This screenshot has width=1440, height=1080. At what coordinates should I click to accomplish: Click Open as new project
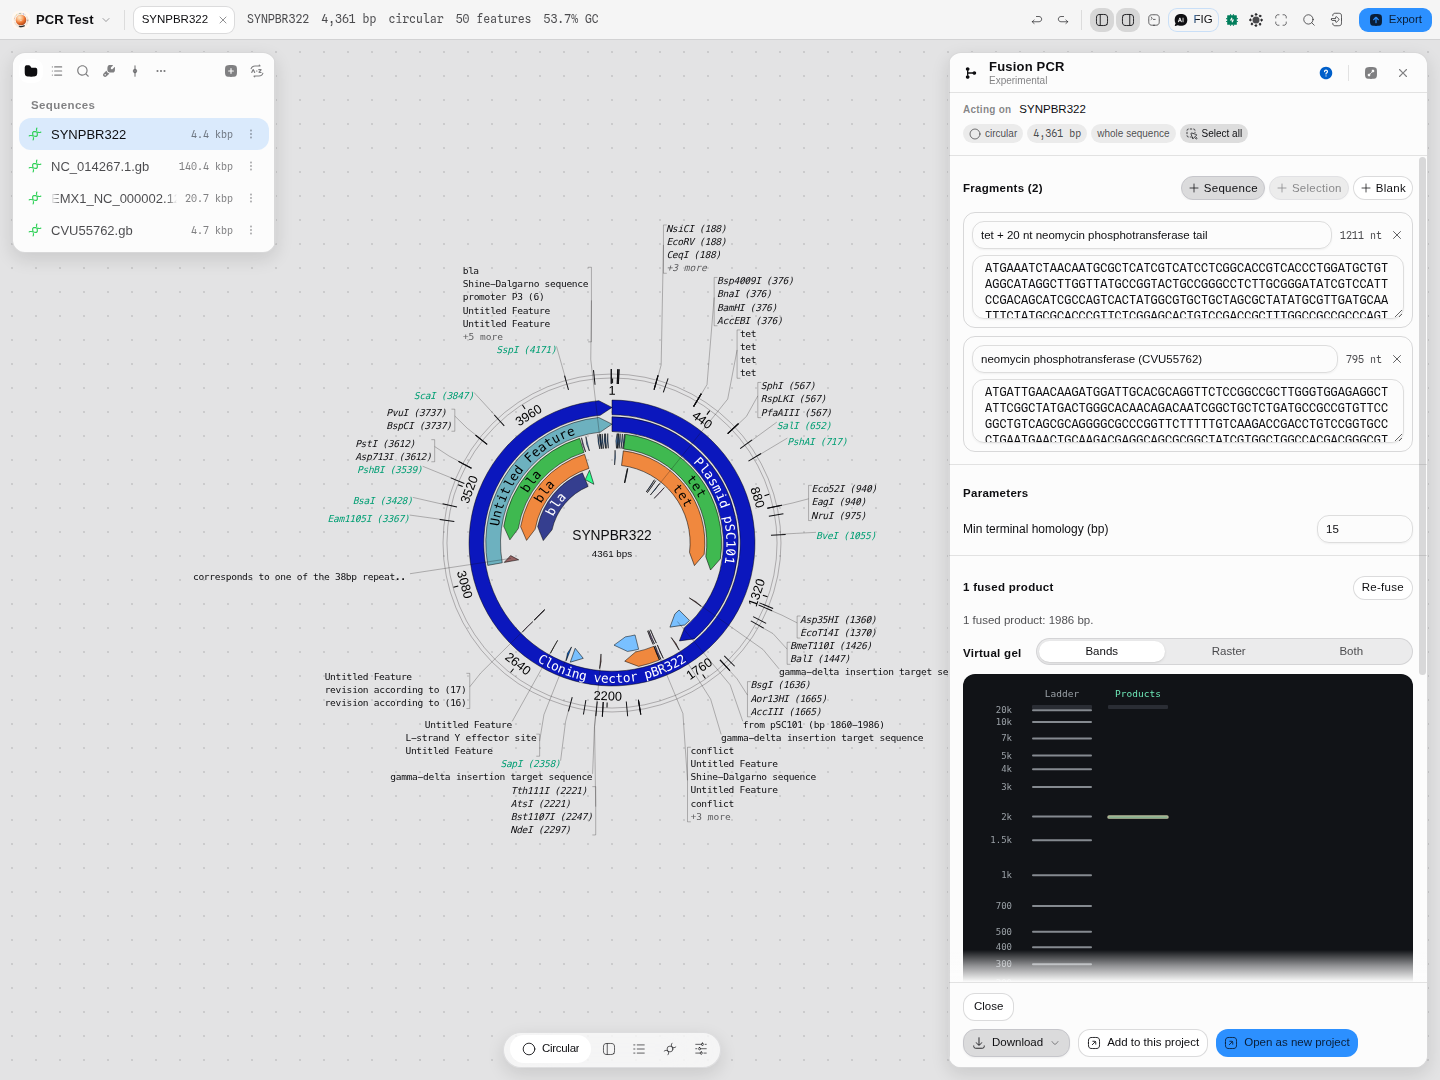click(1287, 1043)
